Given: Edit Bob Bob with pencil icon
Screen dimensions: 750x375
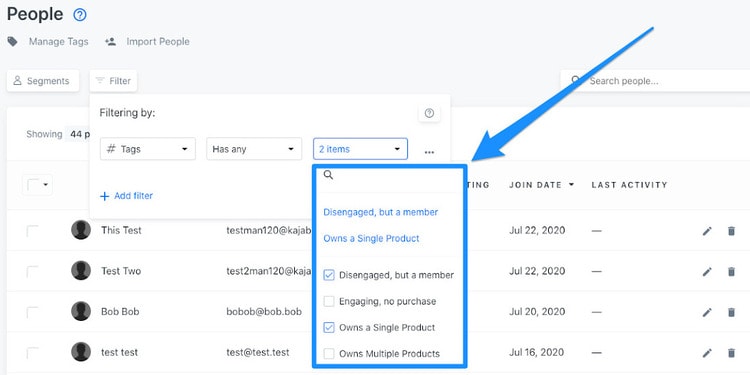Looking at the screenshot, I should coord(707,312).
